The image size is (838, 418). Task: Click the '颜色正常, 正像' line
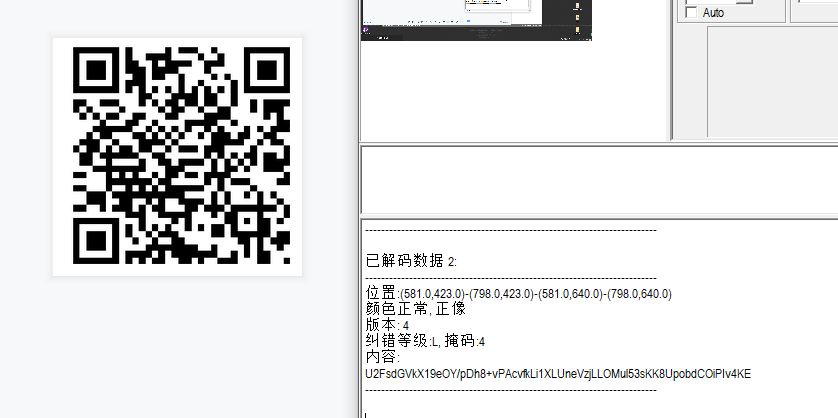click(416, 309)
